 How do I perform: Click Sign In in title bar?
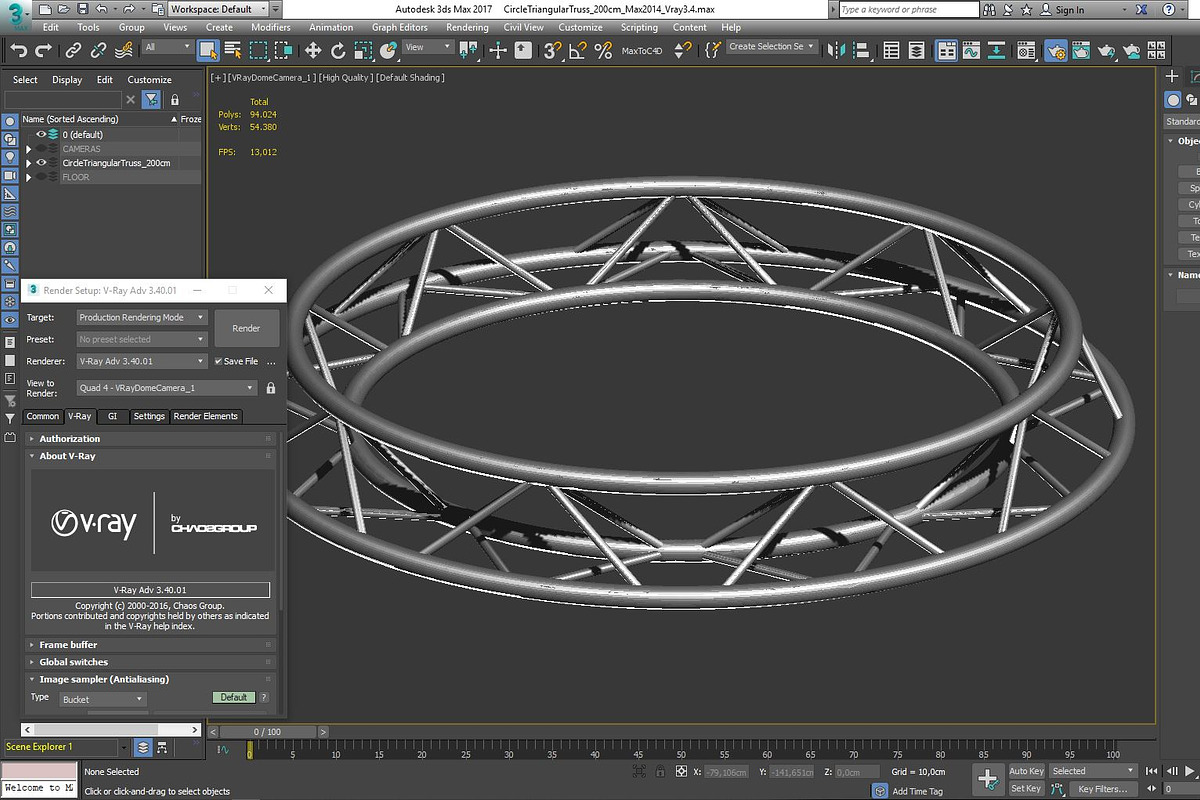(1070, 10)
